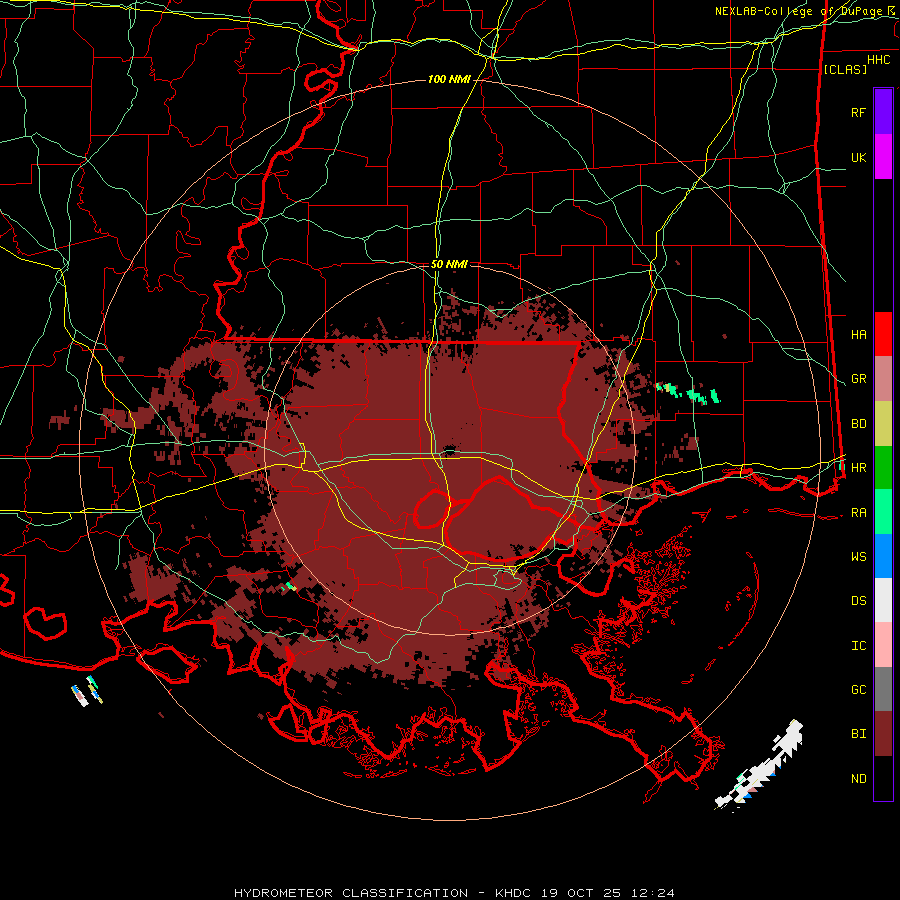Click the GR legend label
This screenshot has width=900, height=900.
point(858,379)
